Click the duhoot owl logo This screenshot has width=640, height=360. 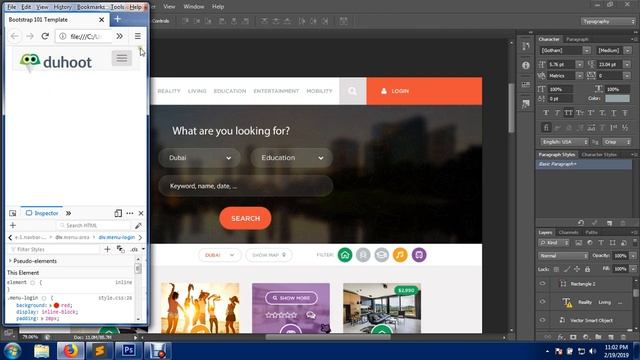pos(30,61)
